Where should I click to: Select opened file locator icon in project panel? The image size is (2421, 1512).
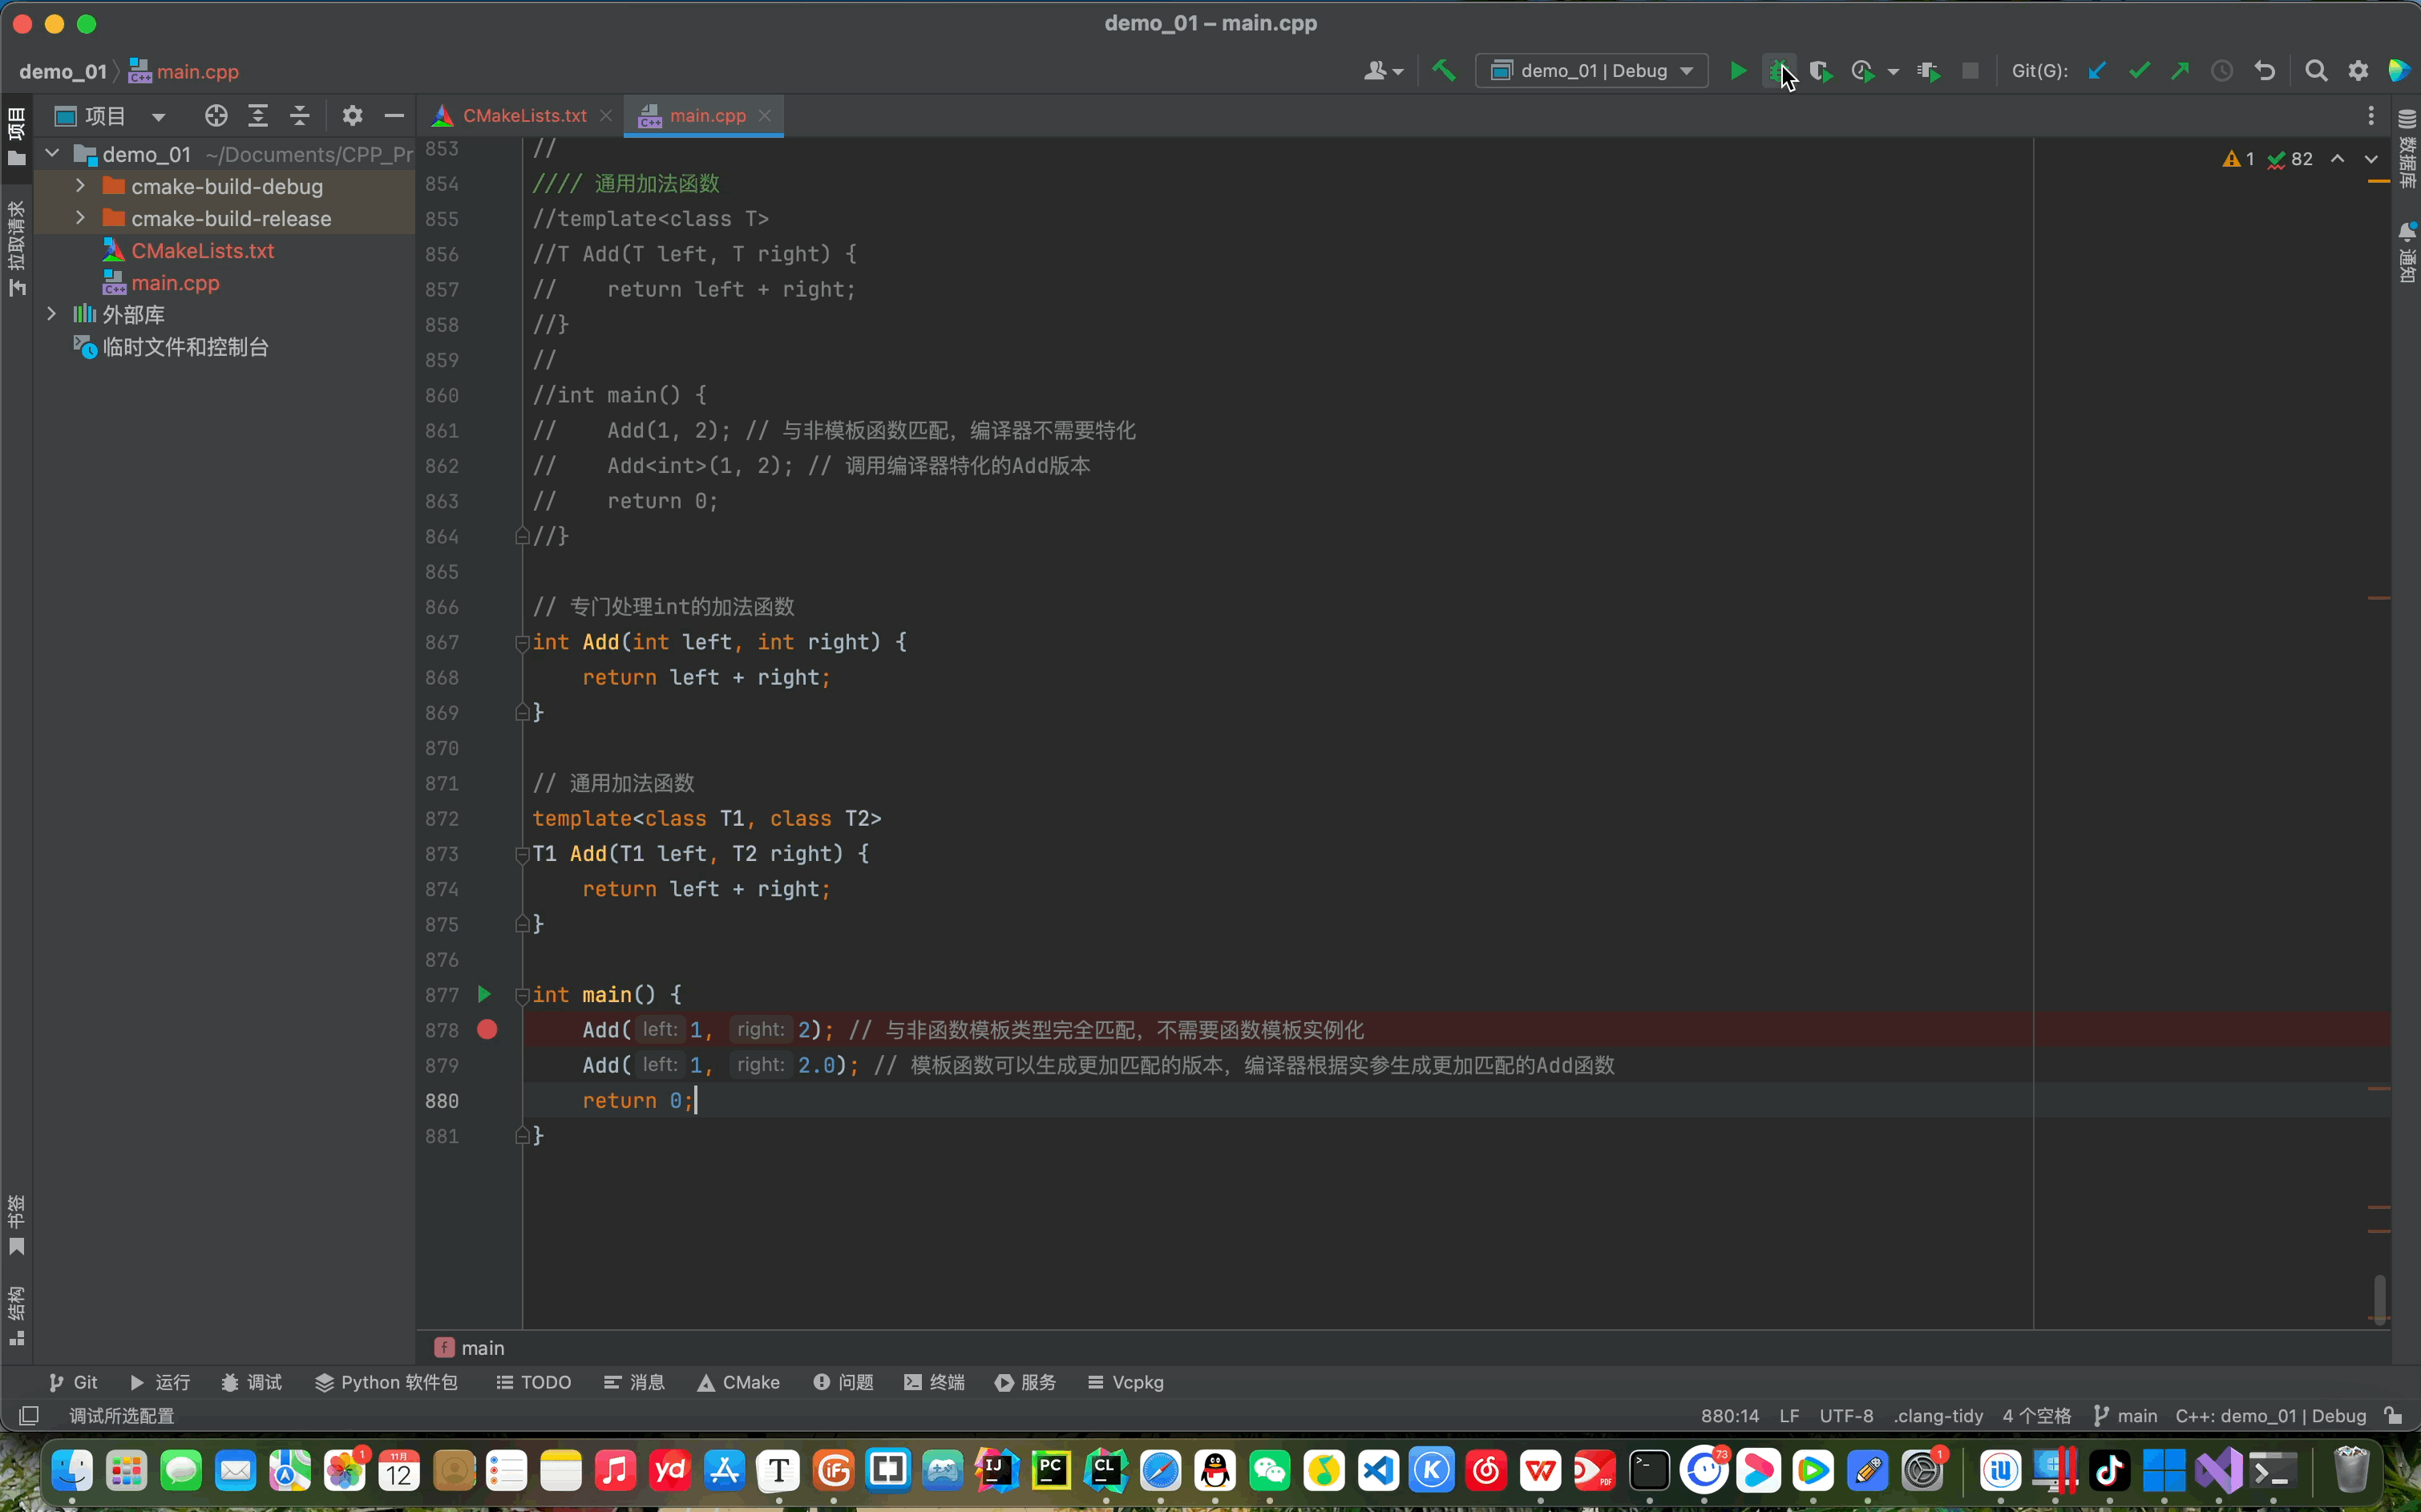pos(216,116)
